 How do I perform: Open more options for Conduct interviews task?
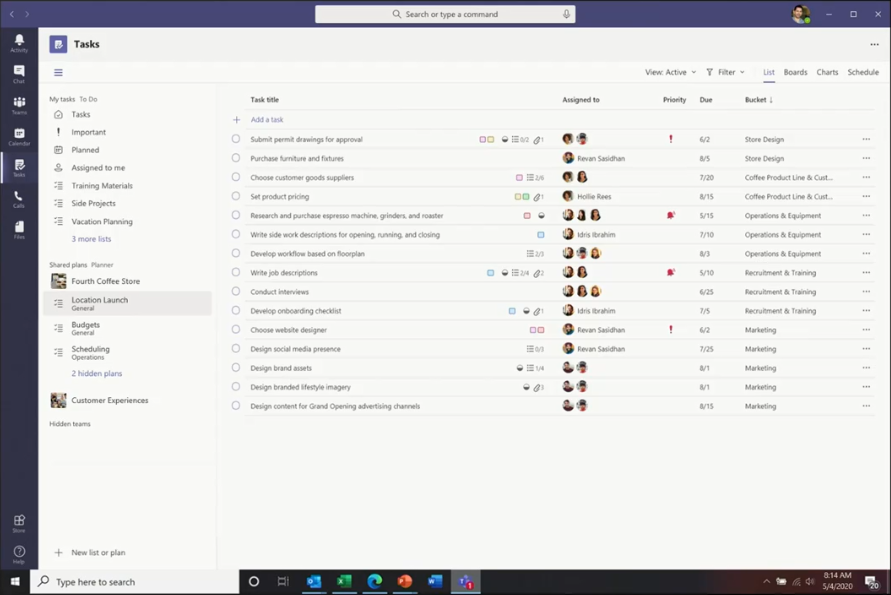click(x=866, y=292)
